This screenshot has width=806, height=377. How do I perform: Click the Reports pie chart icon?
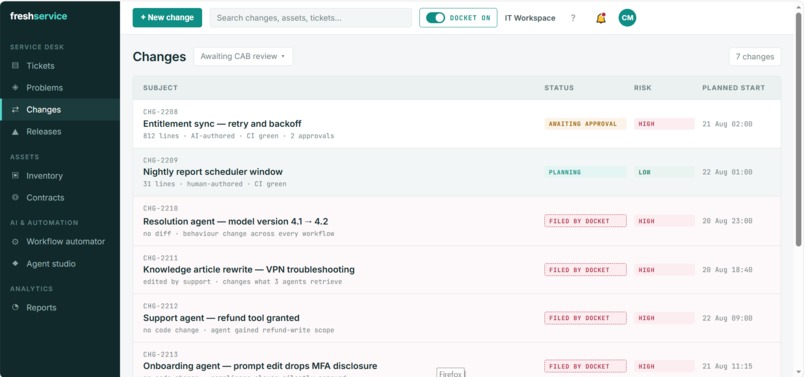[x=15, y=307]
